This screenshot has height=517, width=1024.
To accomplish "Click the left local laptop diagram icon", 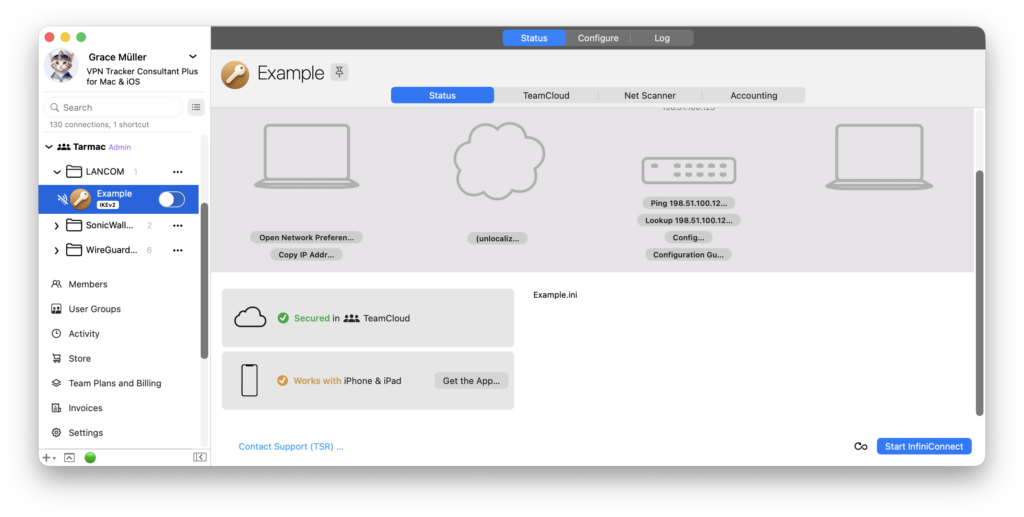I will (x=306, y=157).
